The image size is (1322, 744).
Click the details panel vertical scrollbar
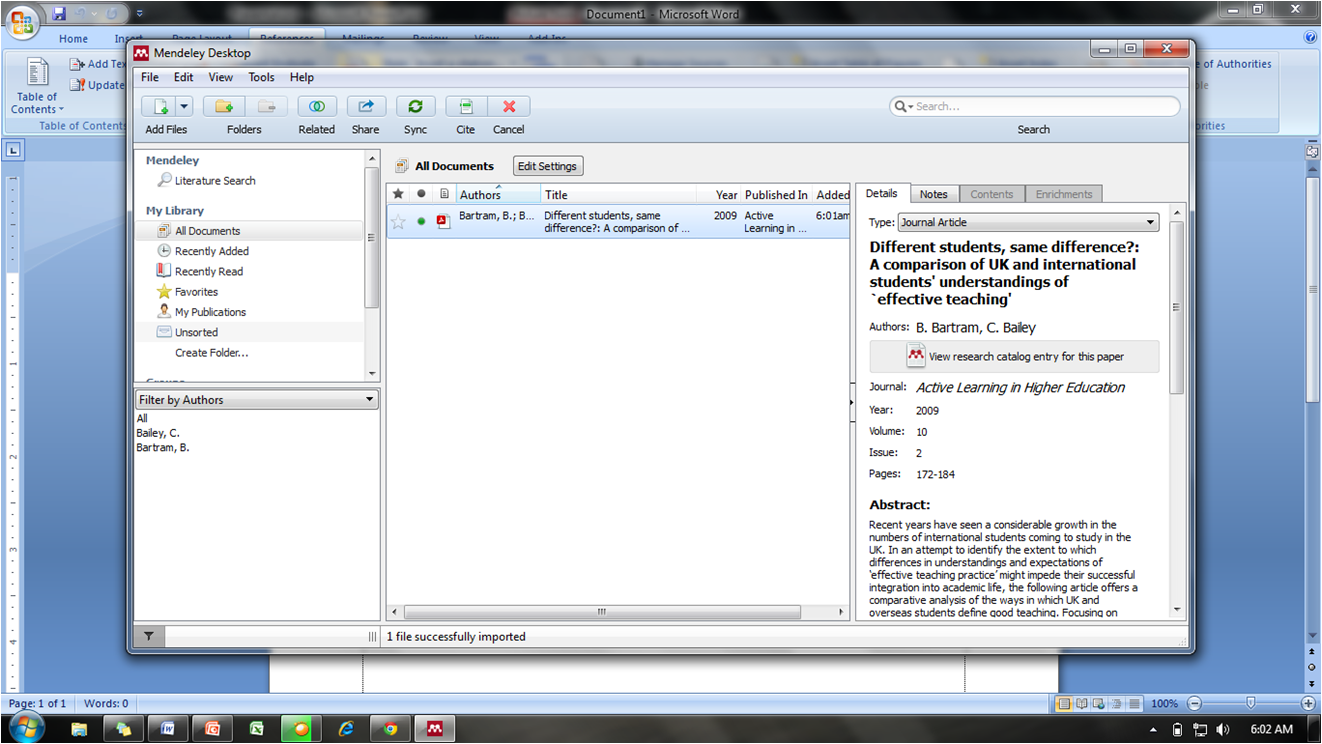[x=1177, y=307]
